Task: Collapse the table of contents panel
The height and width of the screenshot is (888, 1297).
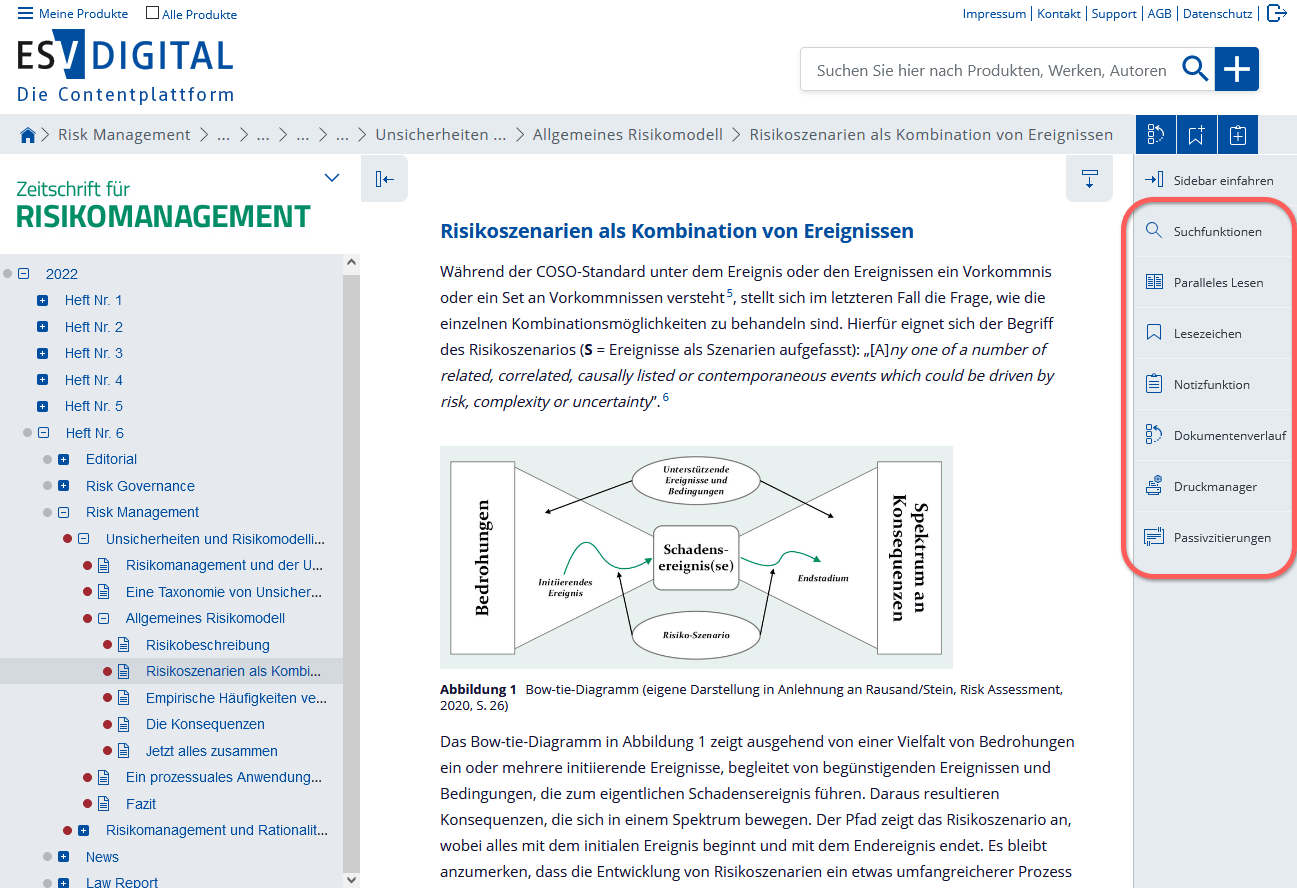Action: [384, 178]
